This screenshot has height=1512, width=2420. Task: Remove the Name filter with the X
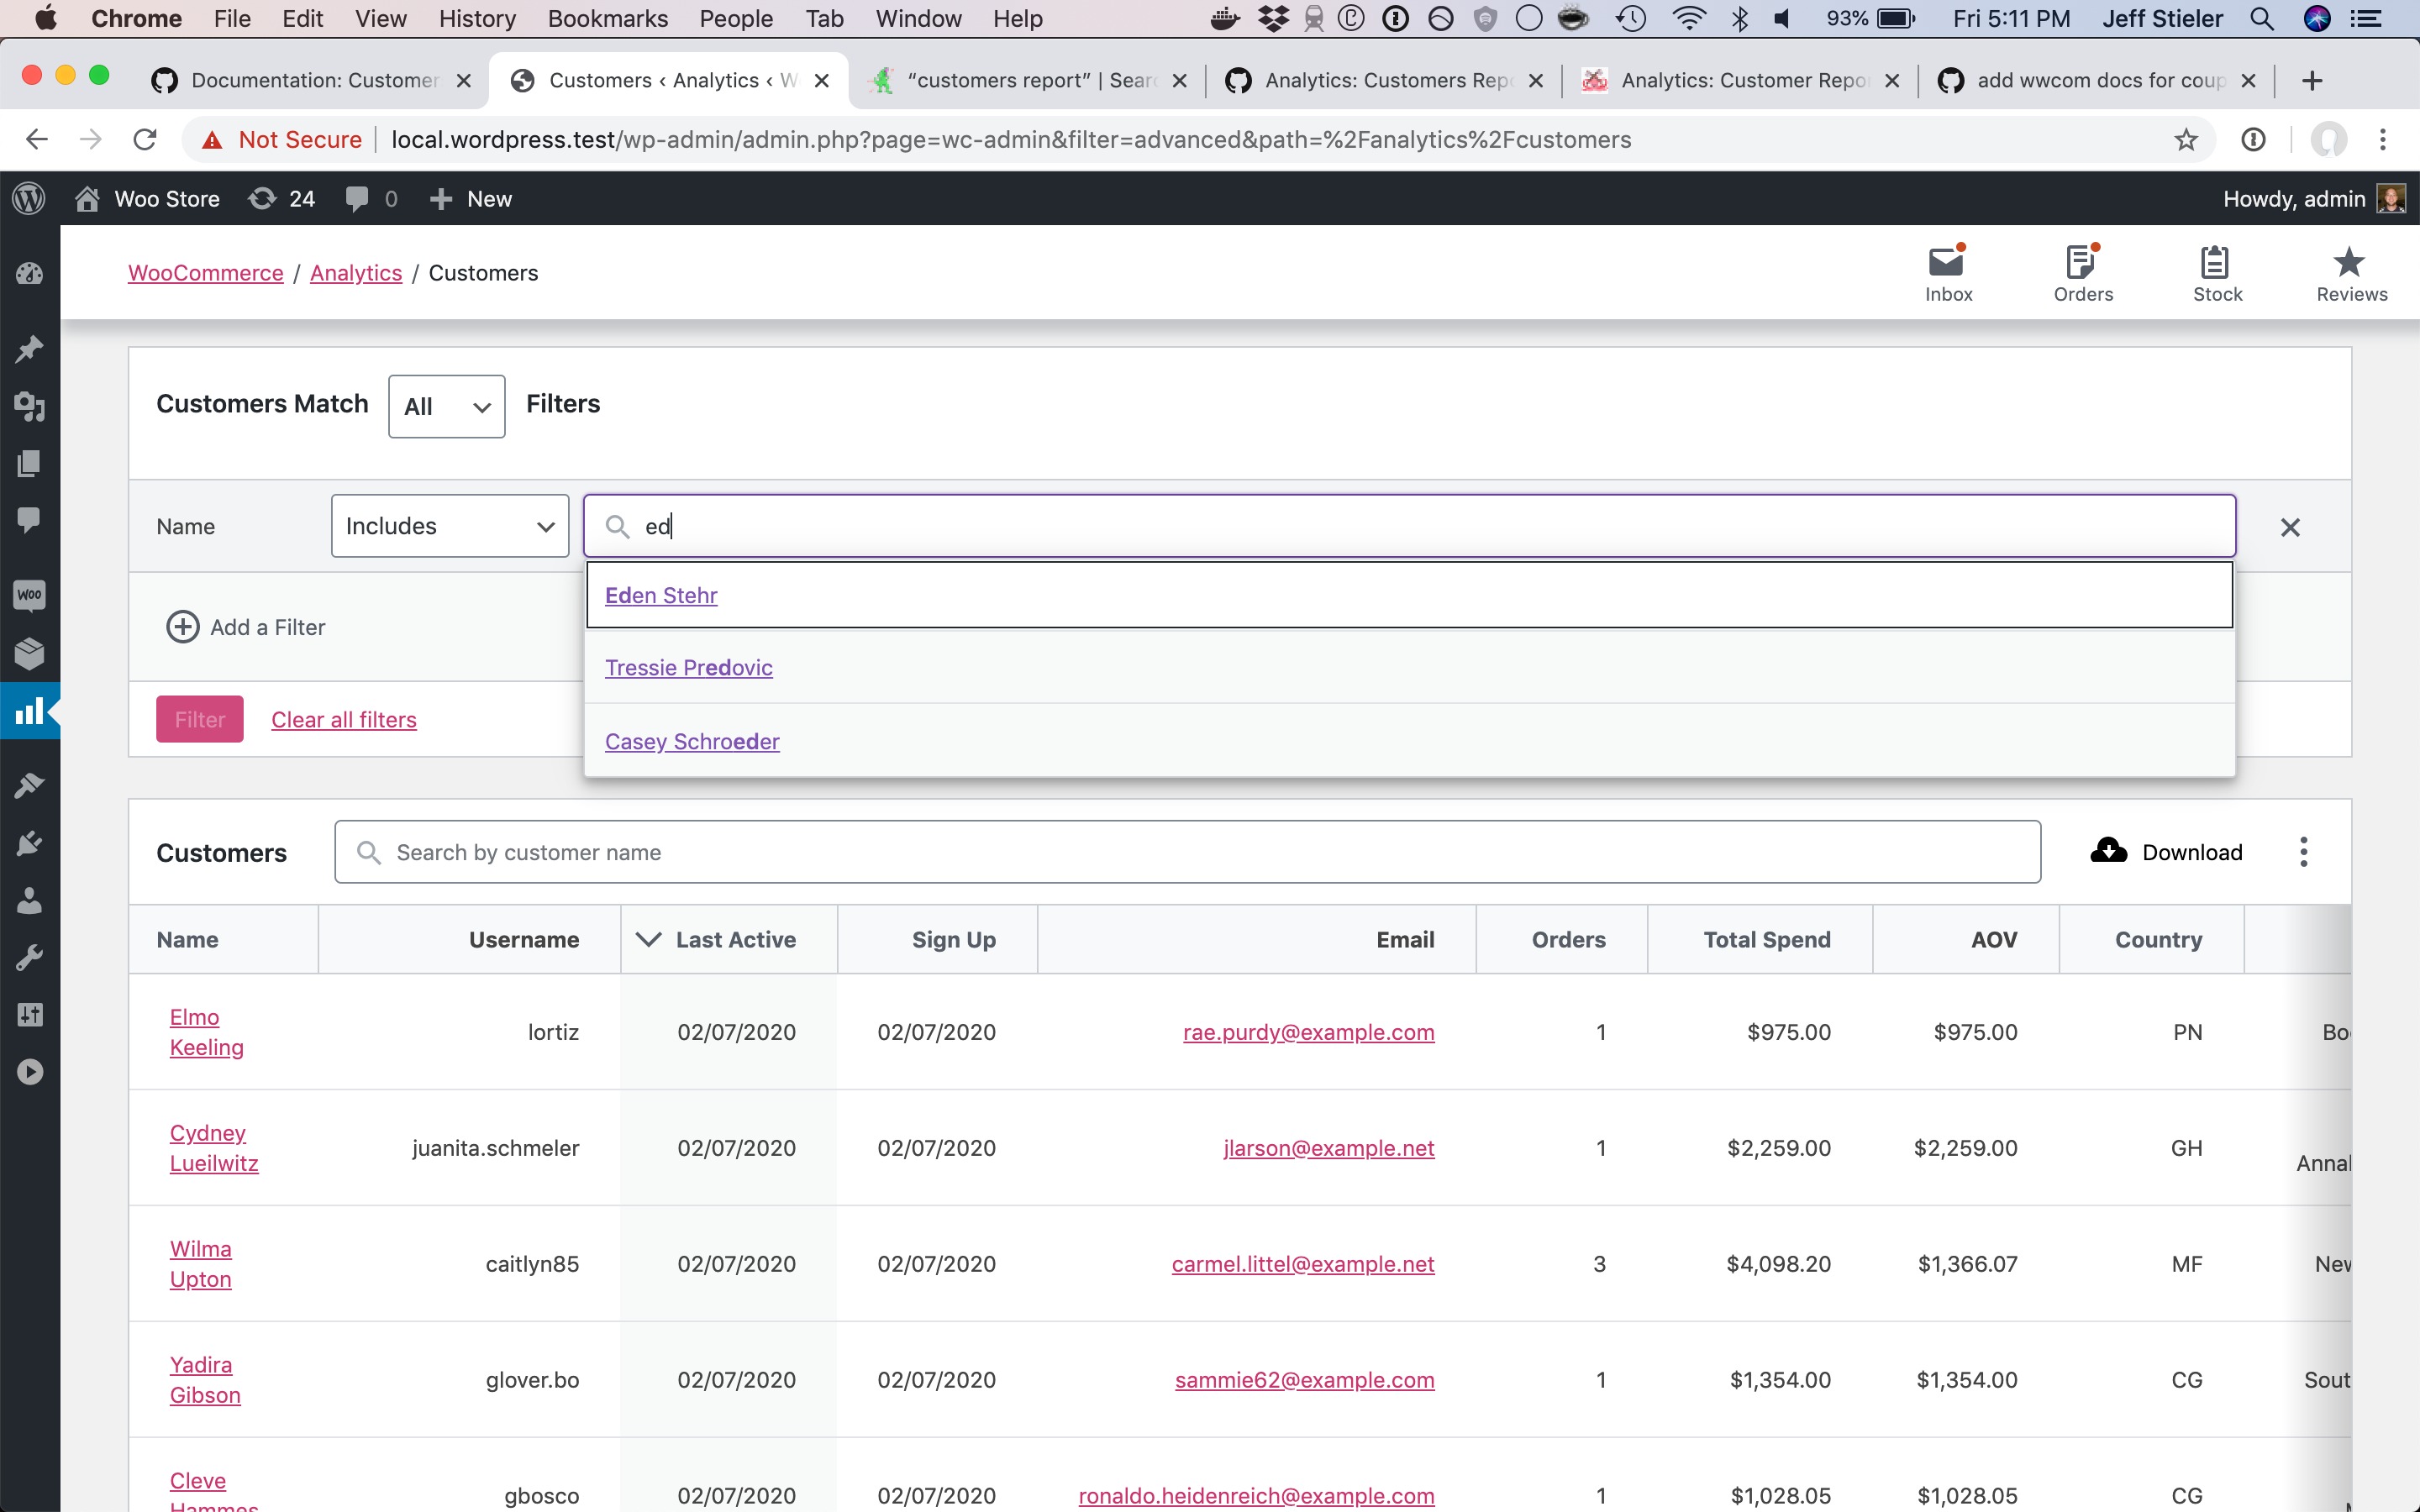pyautogui.click(x=2290, y=527)
